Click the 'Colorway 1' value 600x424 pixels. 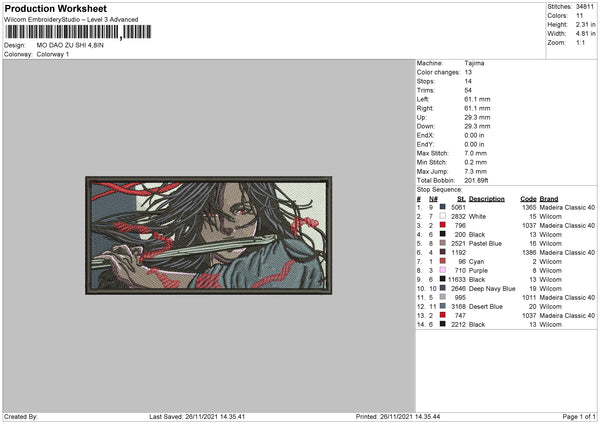click(53, 54)
